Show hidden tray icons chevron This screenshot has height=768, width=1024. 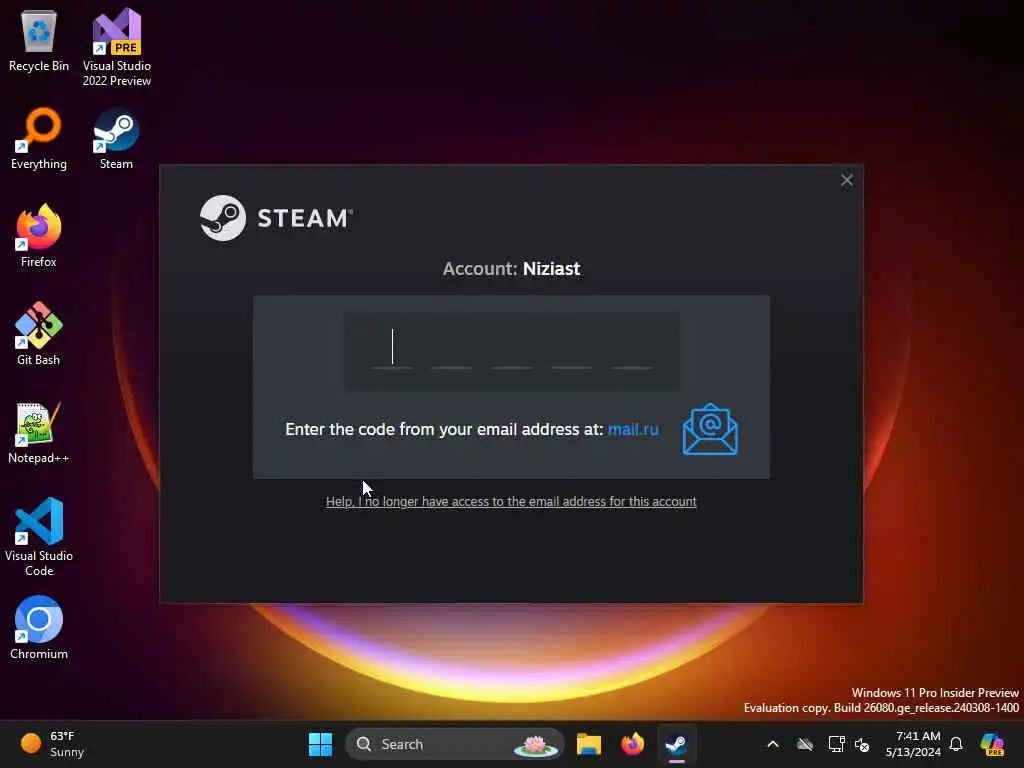[773, 744]
